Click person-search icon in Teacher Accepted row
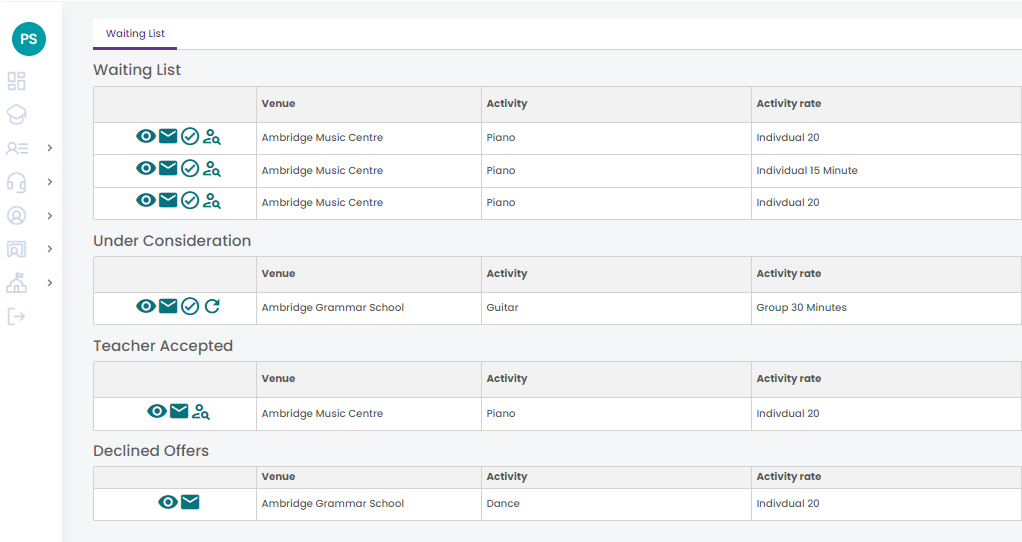This screenshot has height=542, width=1022. (201, 412)
